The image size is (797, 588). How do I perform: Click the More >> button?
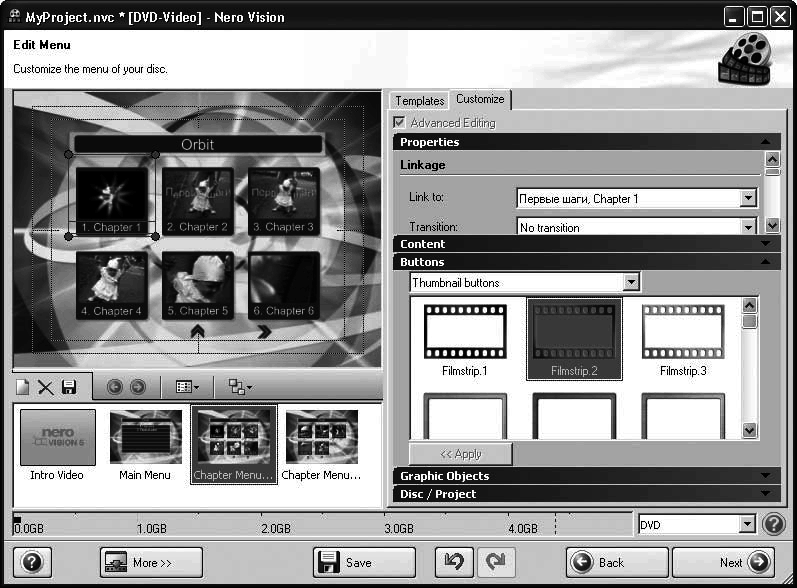point(151,562)
